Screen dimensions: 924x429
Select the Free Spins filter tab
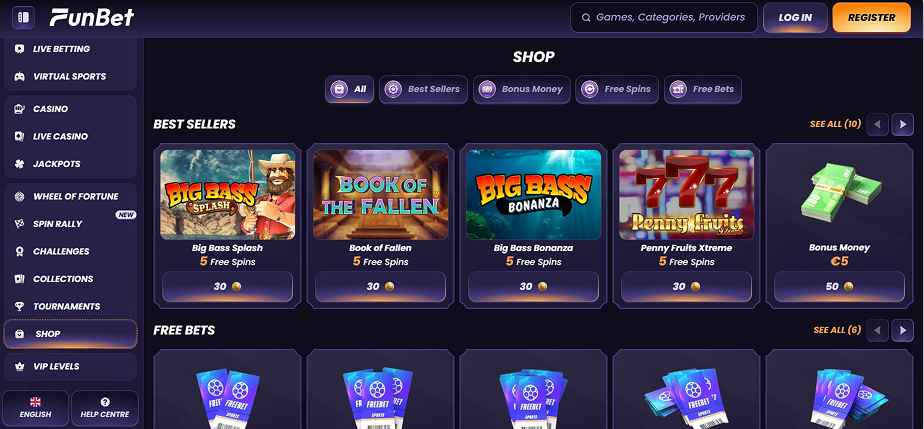(617, 90)
